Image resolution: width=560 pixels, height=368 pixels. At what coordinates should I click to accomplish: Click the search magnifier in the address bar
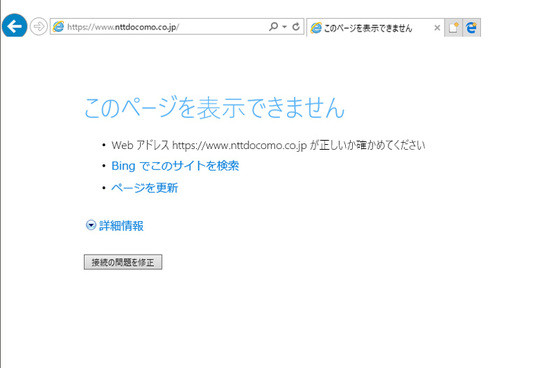click(273, 26)
